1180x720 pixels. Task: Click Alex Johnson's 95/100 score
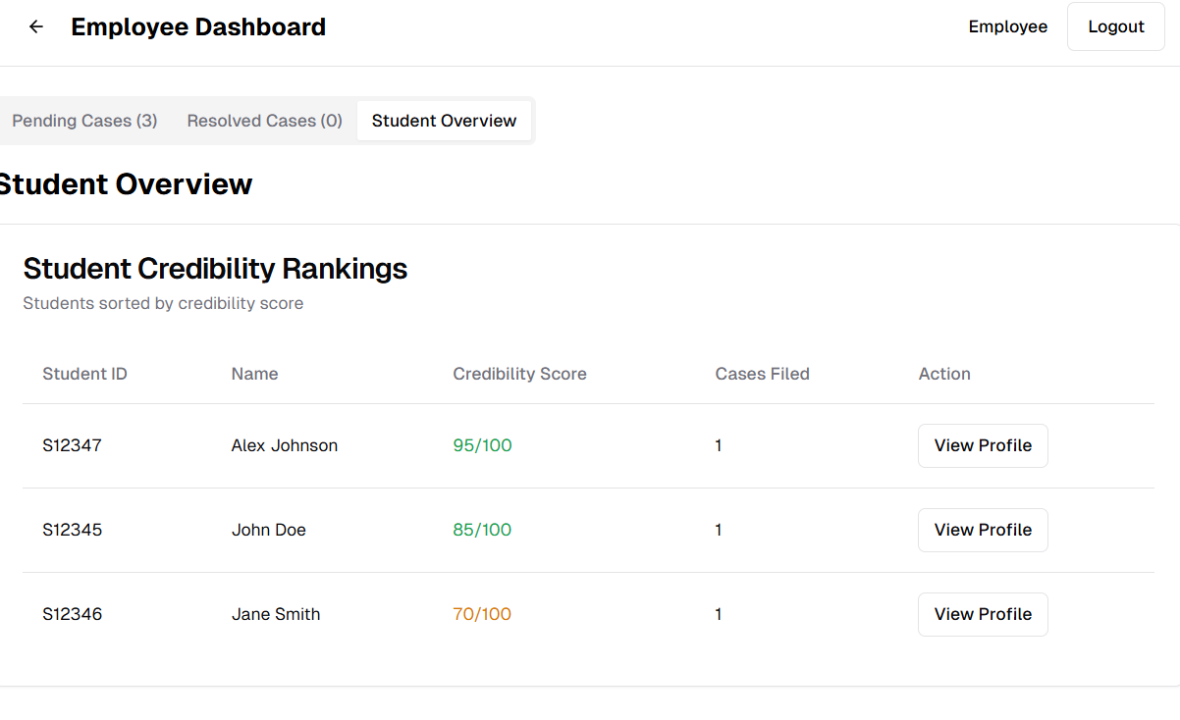482,446
